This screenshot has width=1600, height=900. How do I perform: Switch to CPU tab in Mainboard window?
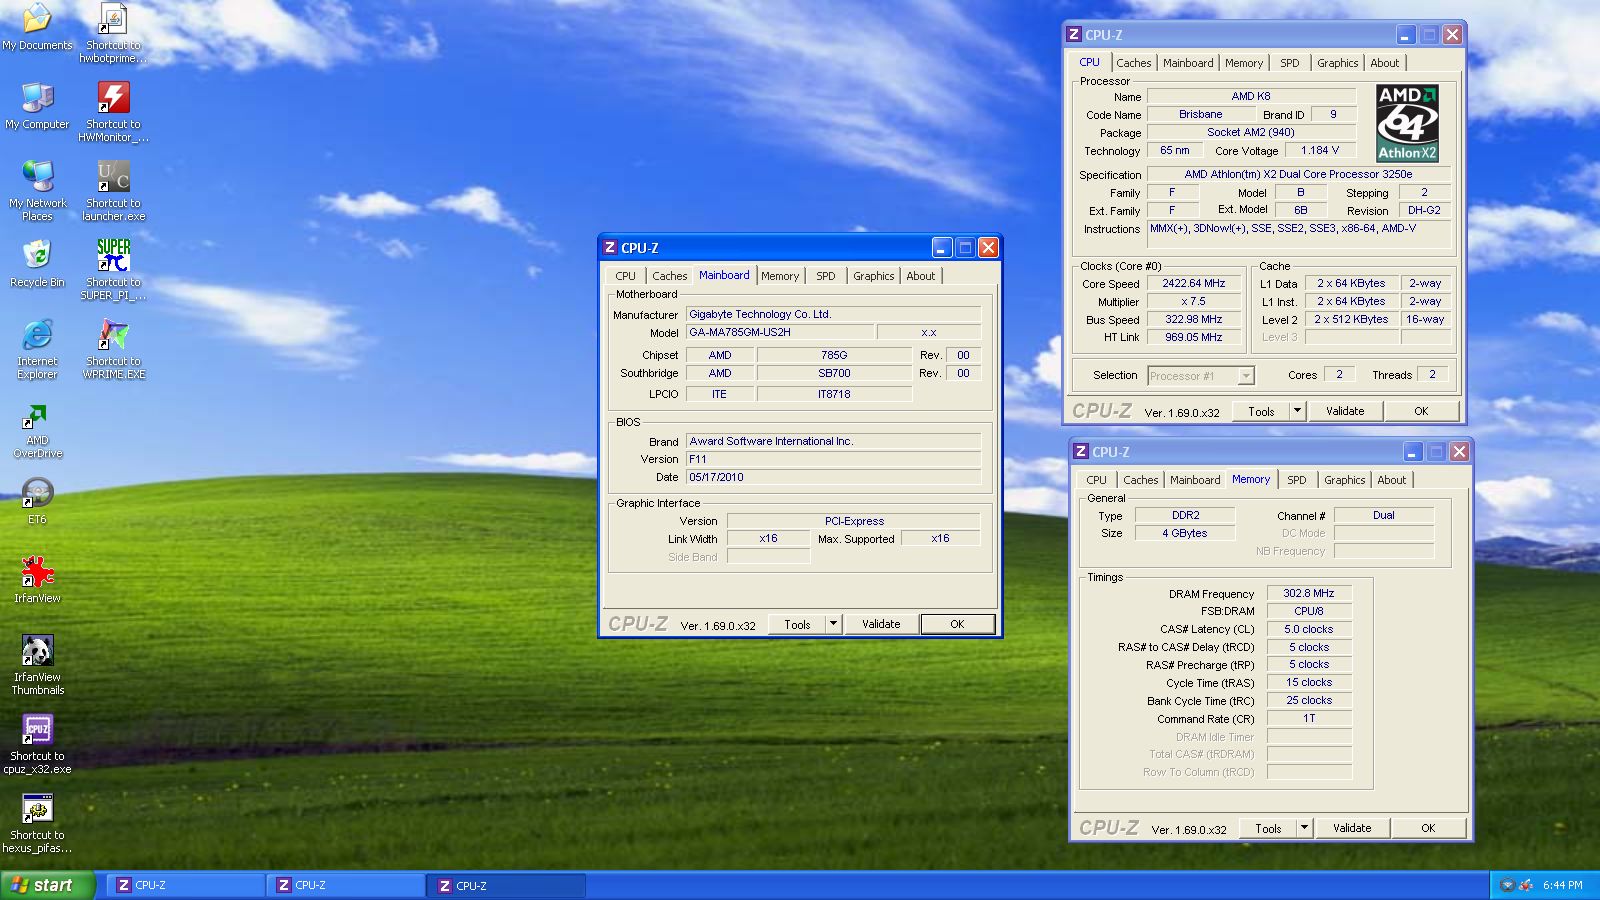(x=625, y=276)
